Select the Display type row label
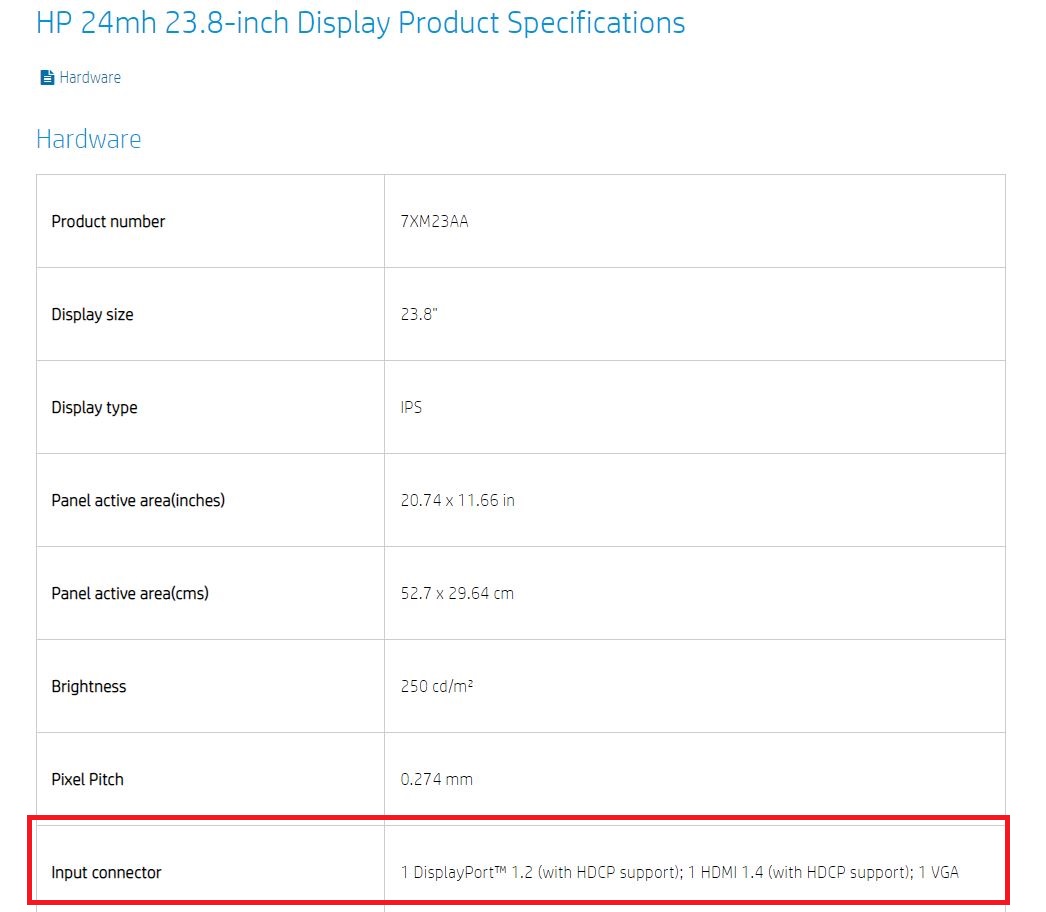Viewport: 1046px width, 912px height. (94, 408)
